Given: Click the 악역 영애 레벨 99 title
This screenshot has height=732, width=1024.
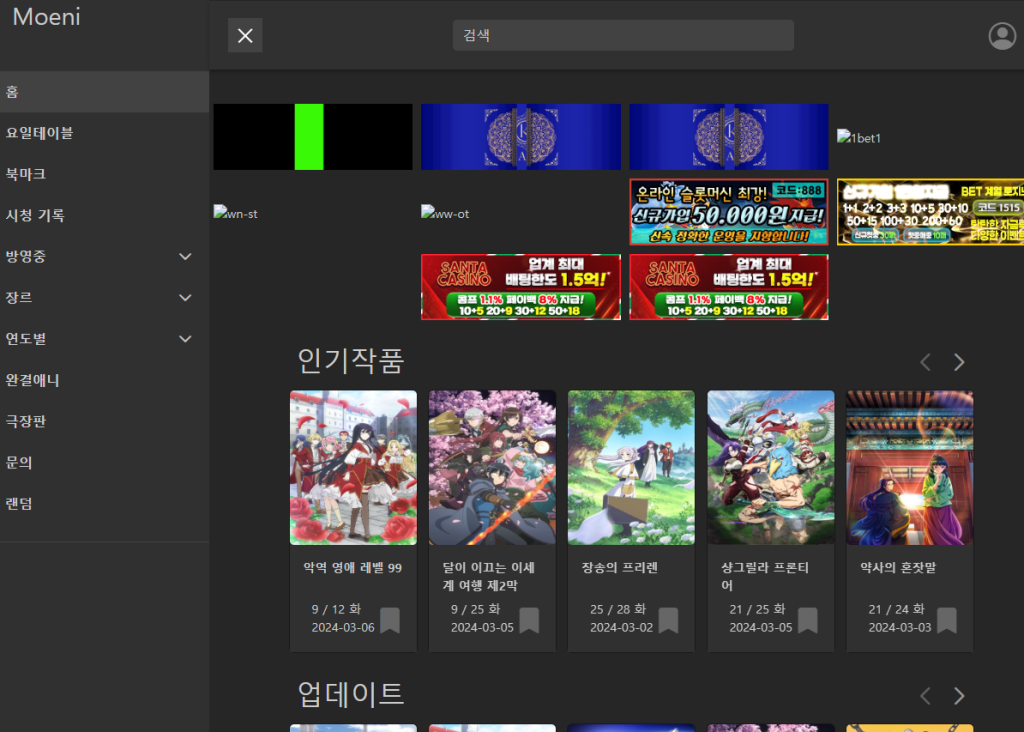Looking at the screenshot, I should pyautogui.click(x=353, y=568).
